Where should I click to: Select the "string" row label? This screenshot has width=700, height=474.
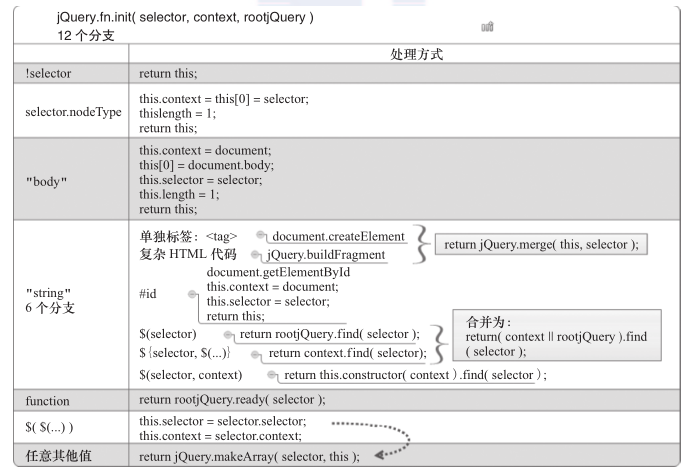48,293
